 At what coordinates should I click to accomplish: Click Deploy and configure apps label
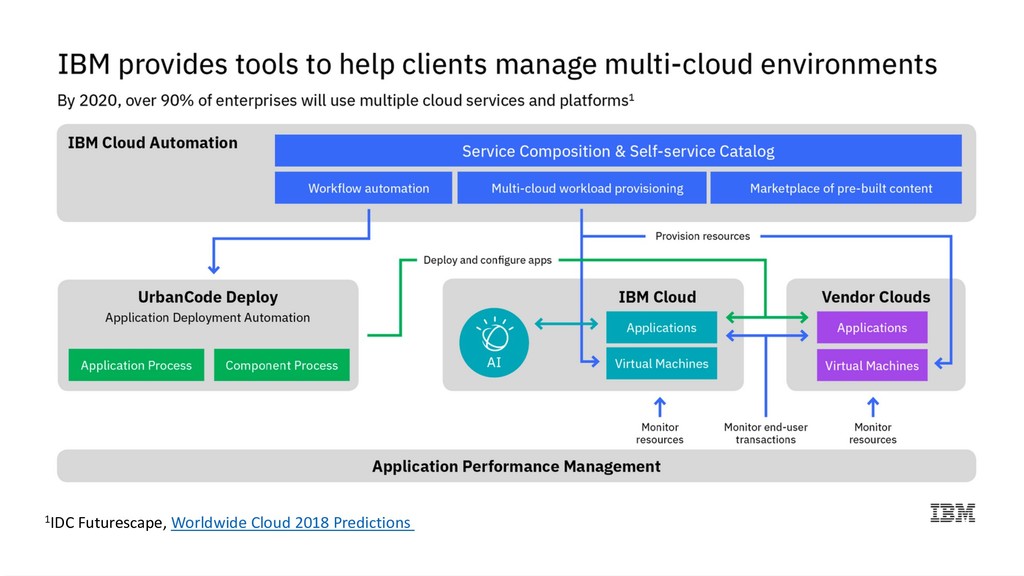click(x=487, y=260)
